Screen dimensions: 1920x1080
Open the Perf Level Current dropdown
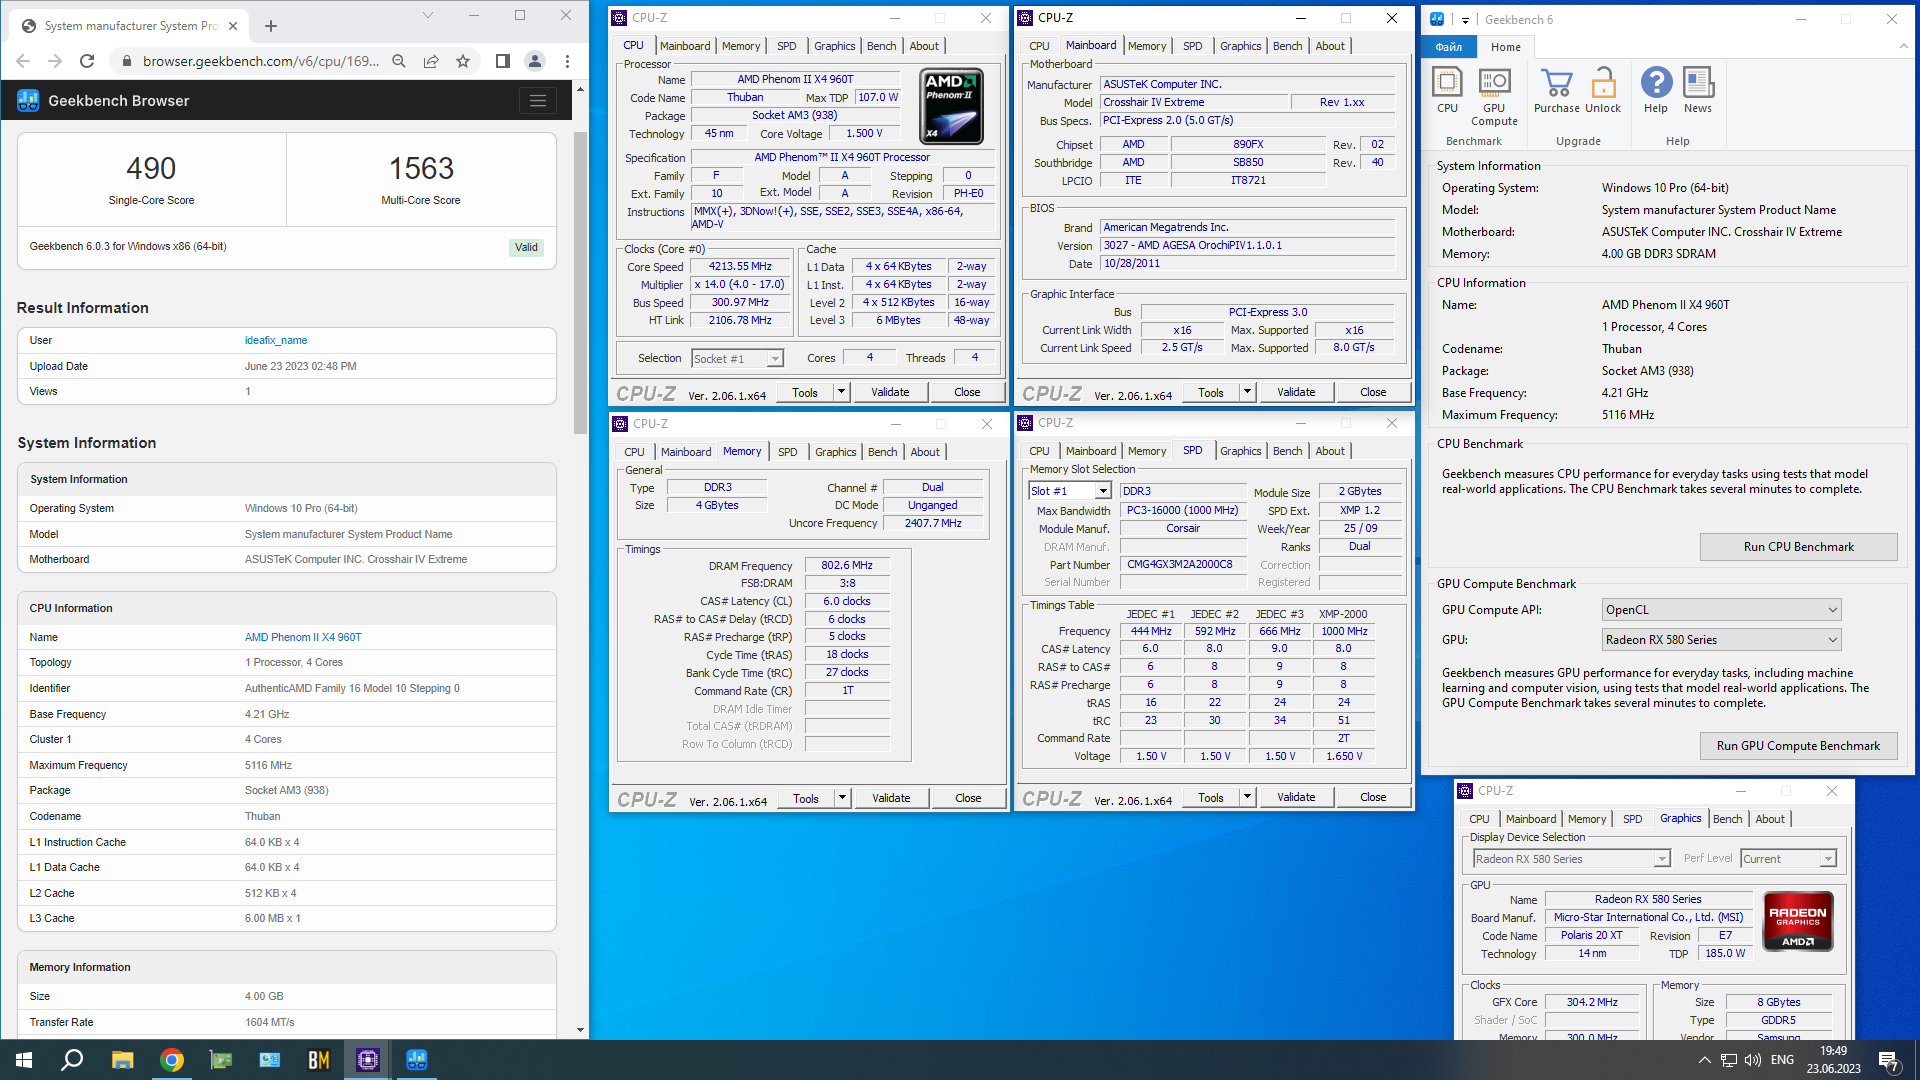click(1788, 859)
